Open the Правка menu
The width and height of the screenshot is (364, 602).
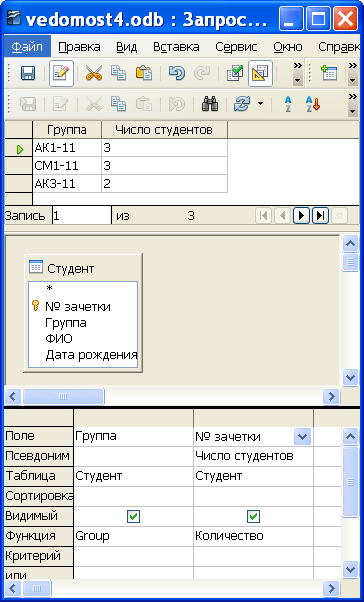[79, 47]
